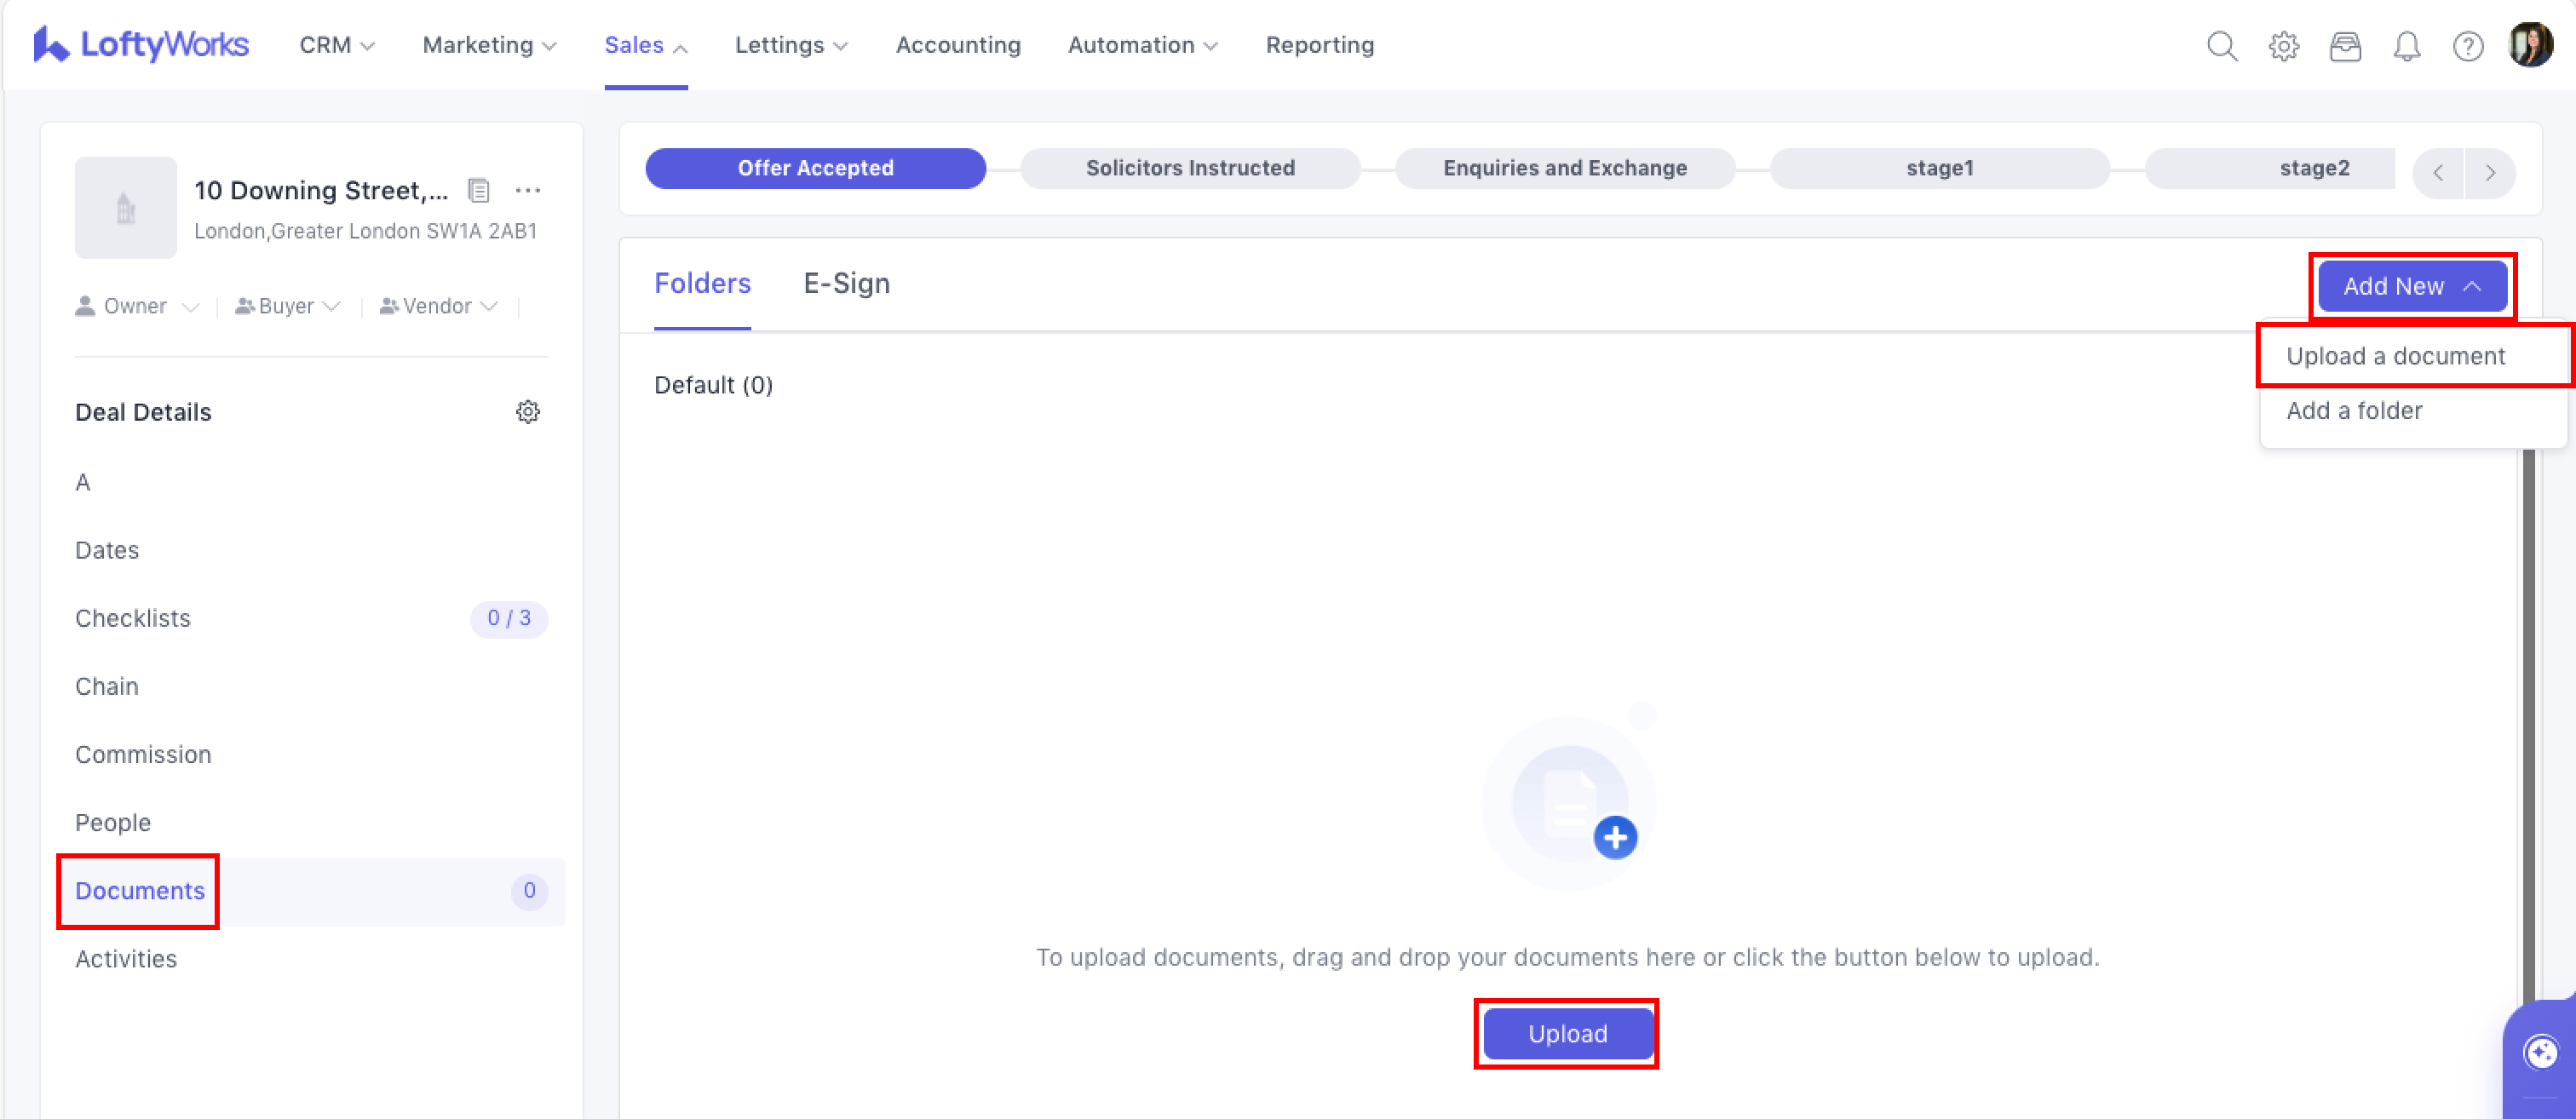2576x1119 pixels.
Task: Click the note icon beside address
Action: pyautogui.click(x=479, y=190)
